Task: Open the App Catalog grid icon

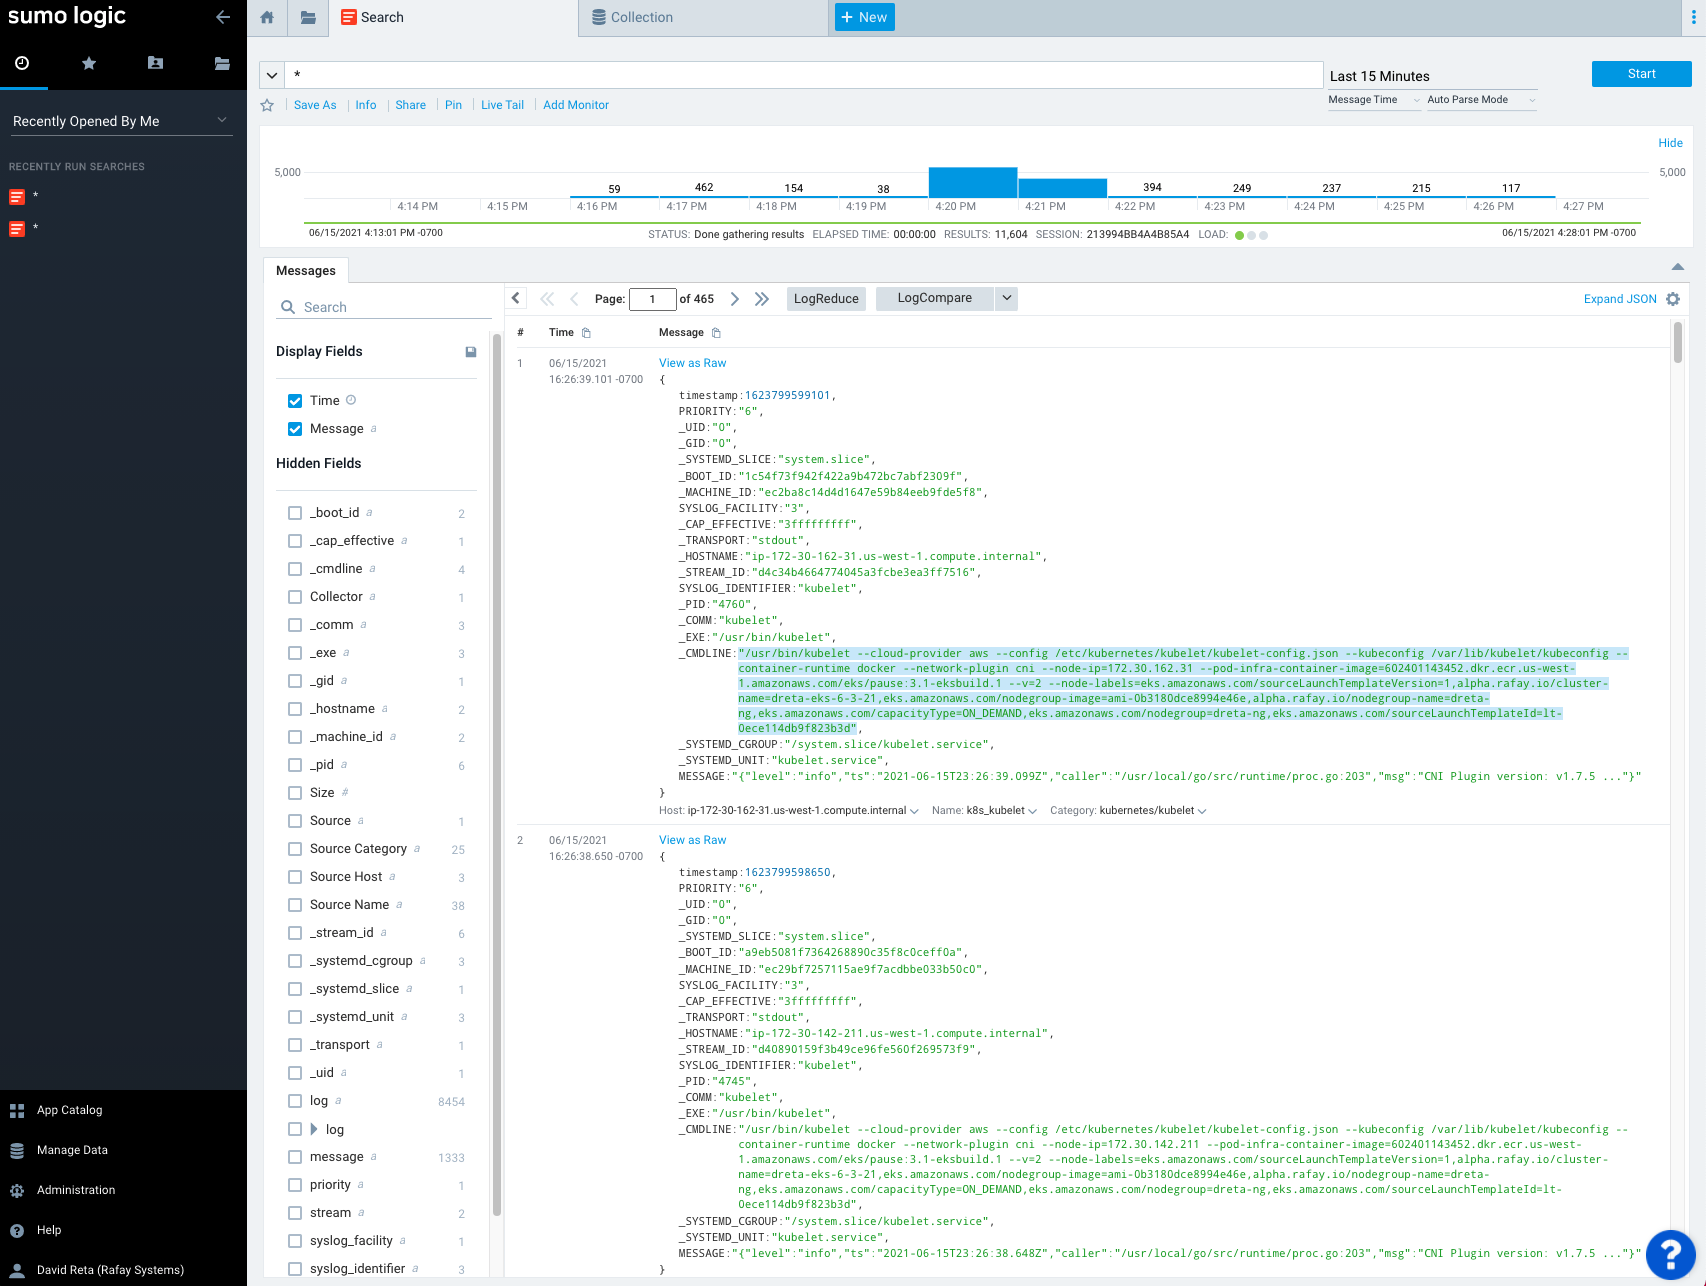Action: click(17, 1111)
